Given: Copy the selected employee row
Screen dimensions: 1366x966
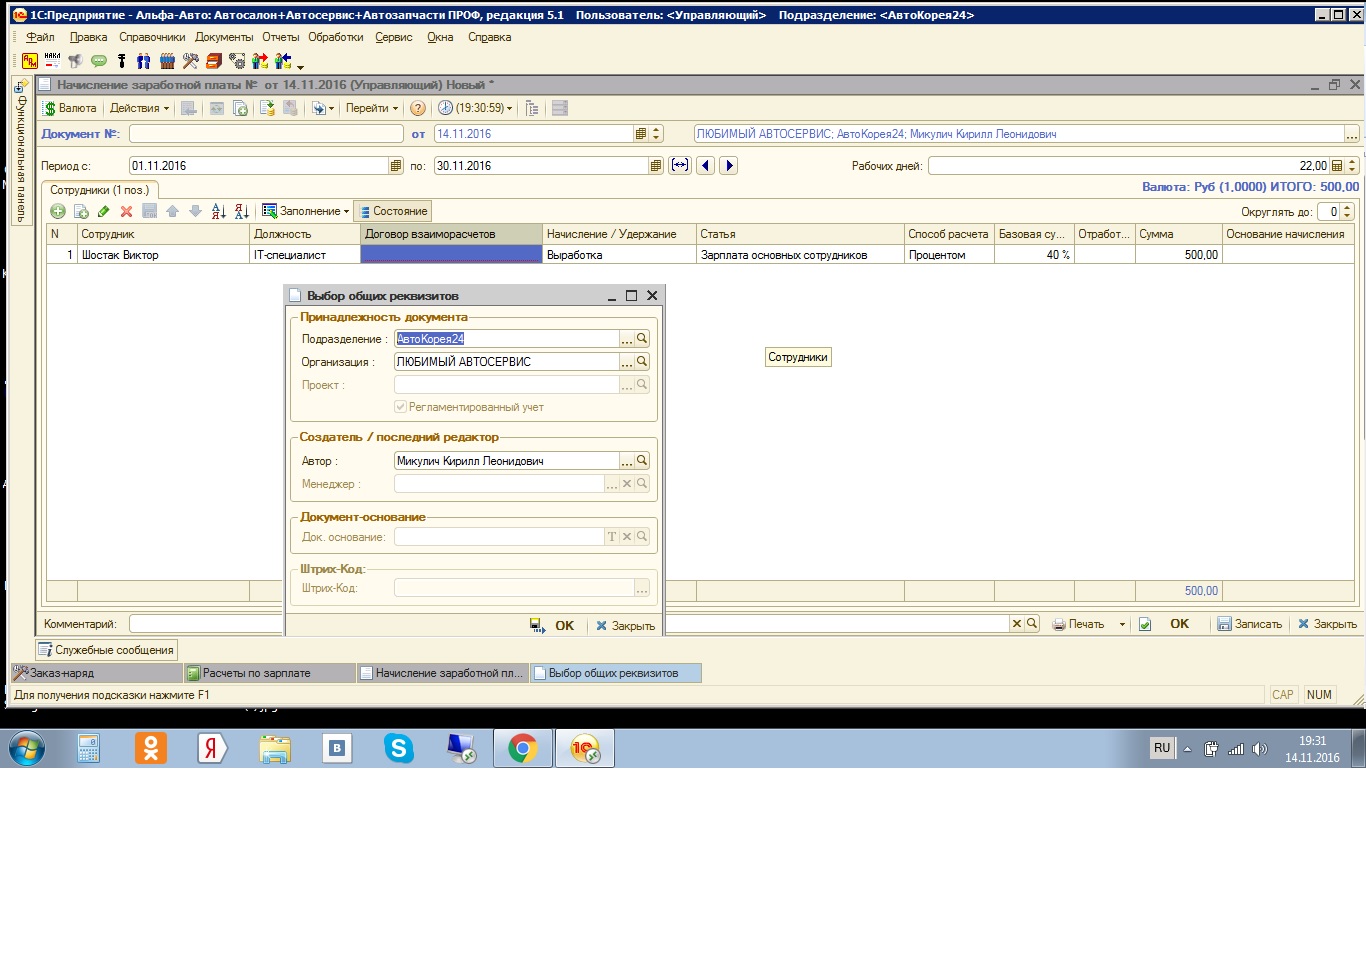Looking at the screenshot, I should coord(81,211).
